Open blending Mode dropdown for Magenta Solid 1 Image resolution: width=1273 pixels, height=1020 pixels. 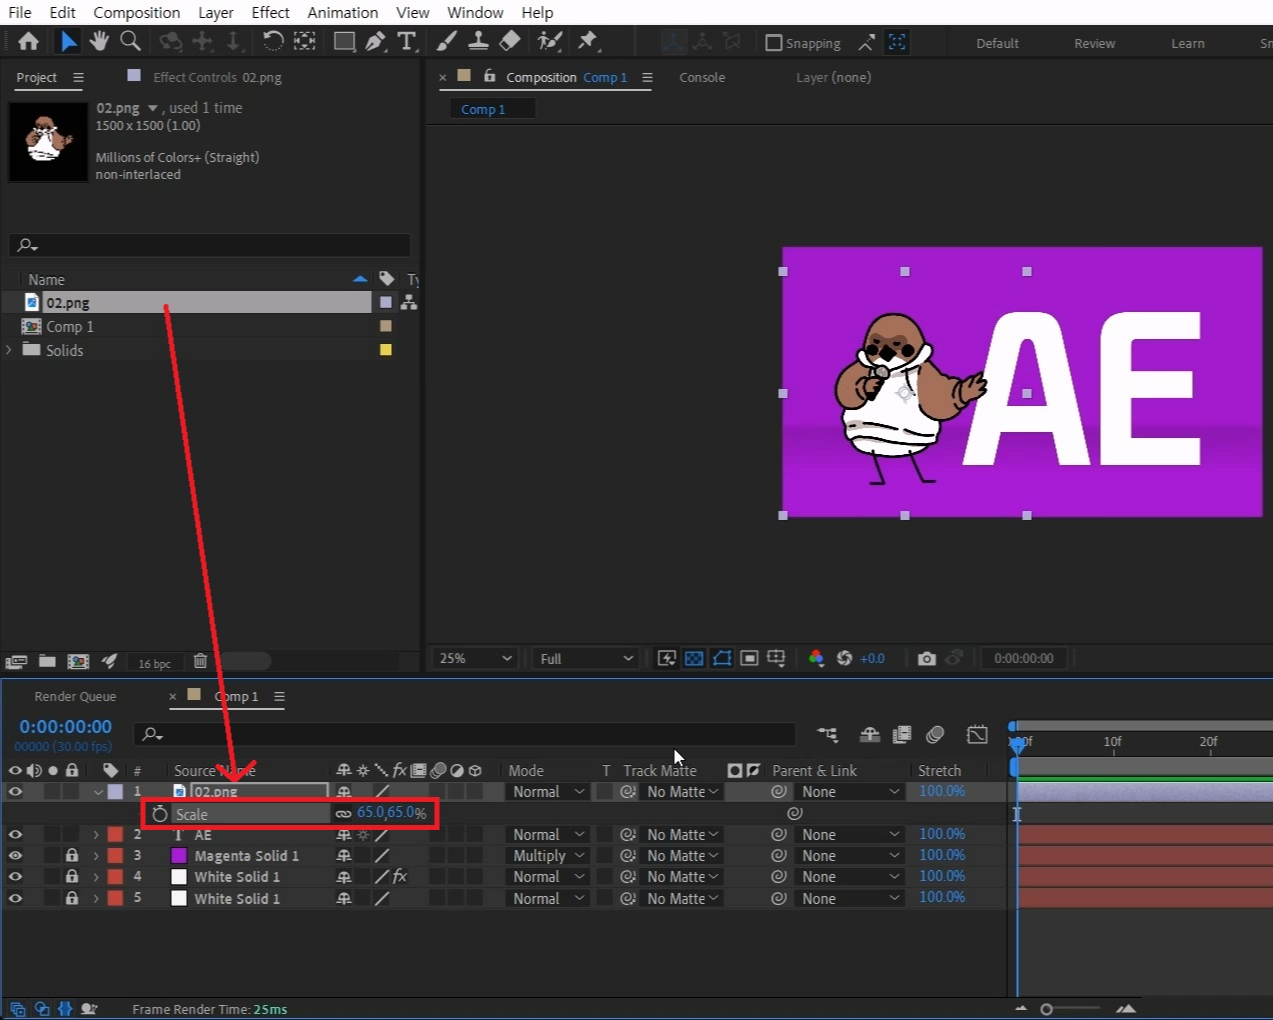pyautogui.click(x=549, y=855)
